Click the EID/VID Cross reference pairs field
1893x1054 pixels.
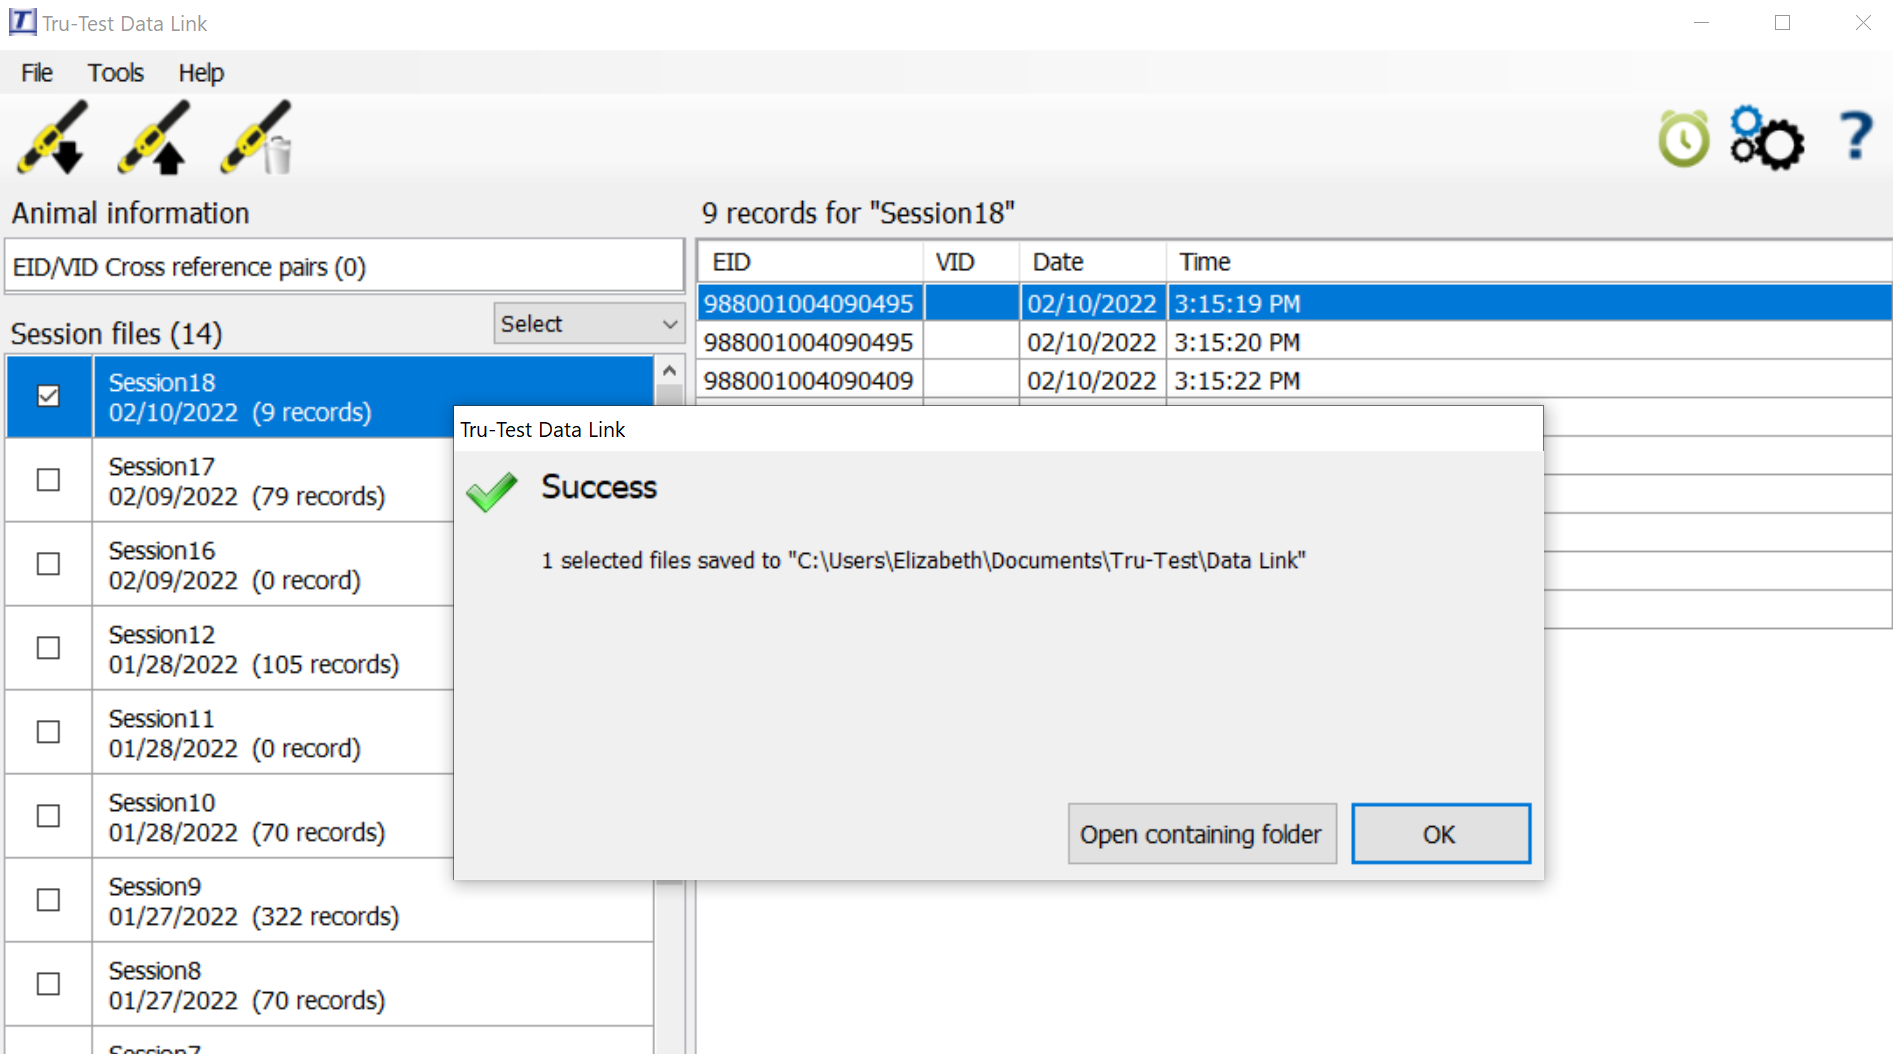pos(344,267)
